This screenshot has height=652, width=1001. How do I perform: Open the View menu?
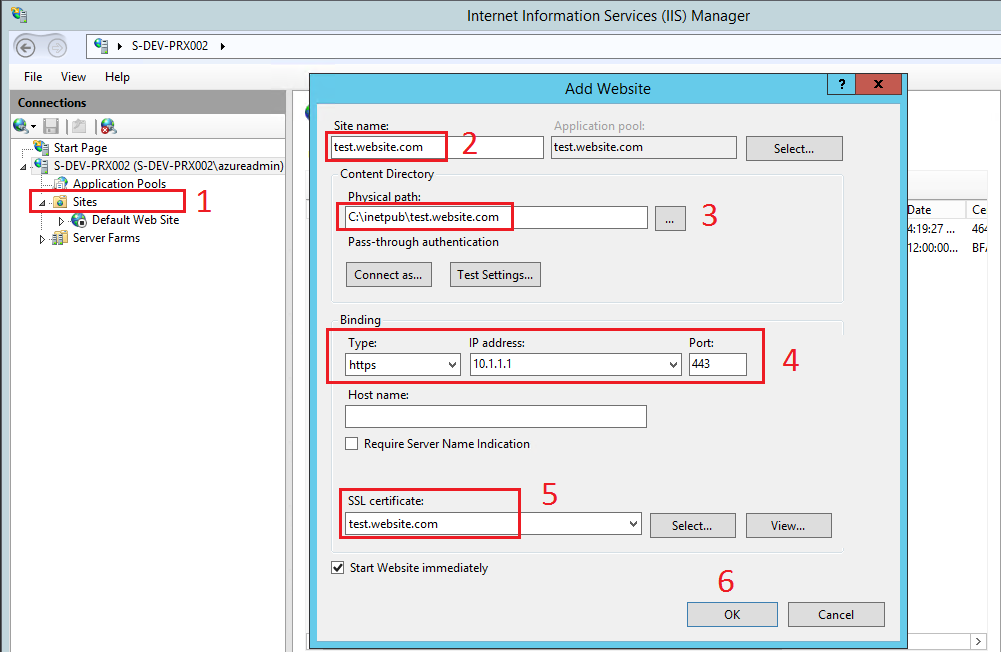pos(73,77)
